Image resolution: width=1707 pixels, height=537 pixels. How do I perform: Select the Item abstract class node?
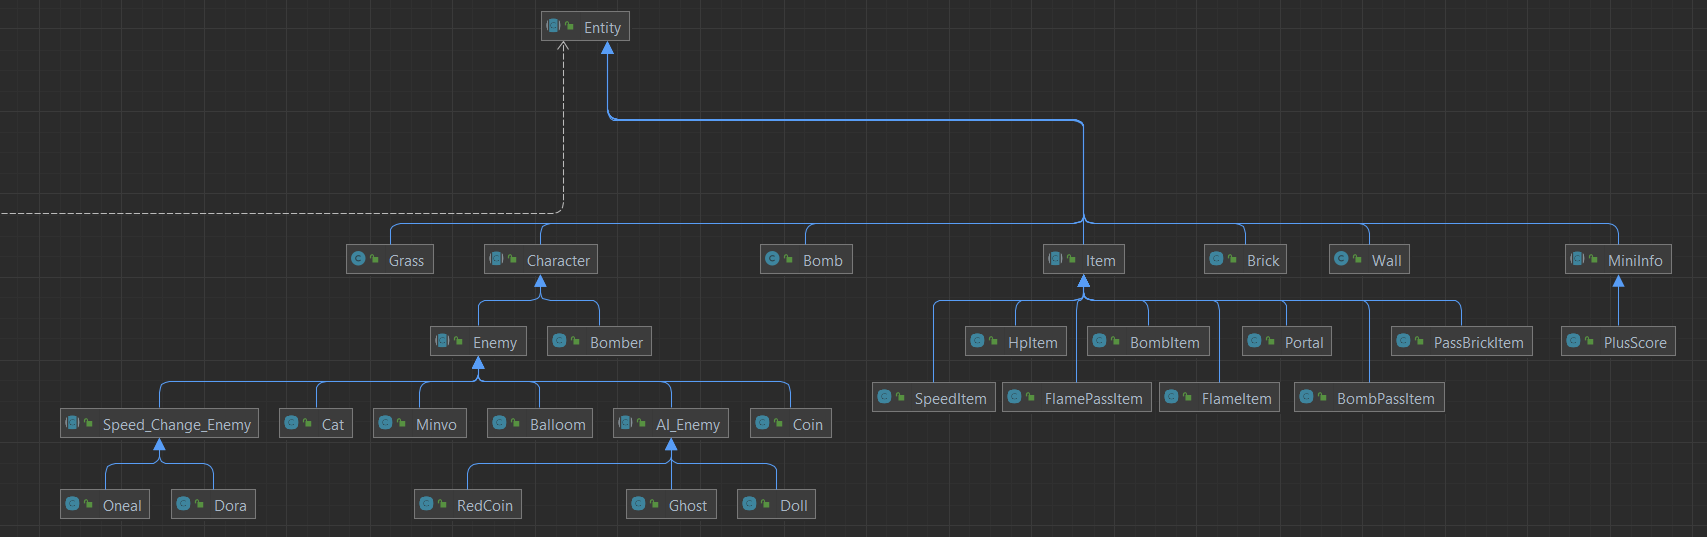click(x=1084, y=259)
